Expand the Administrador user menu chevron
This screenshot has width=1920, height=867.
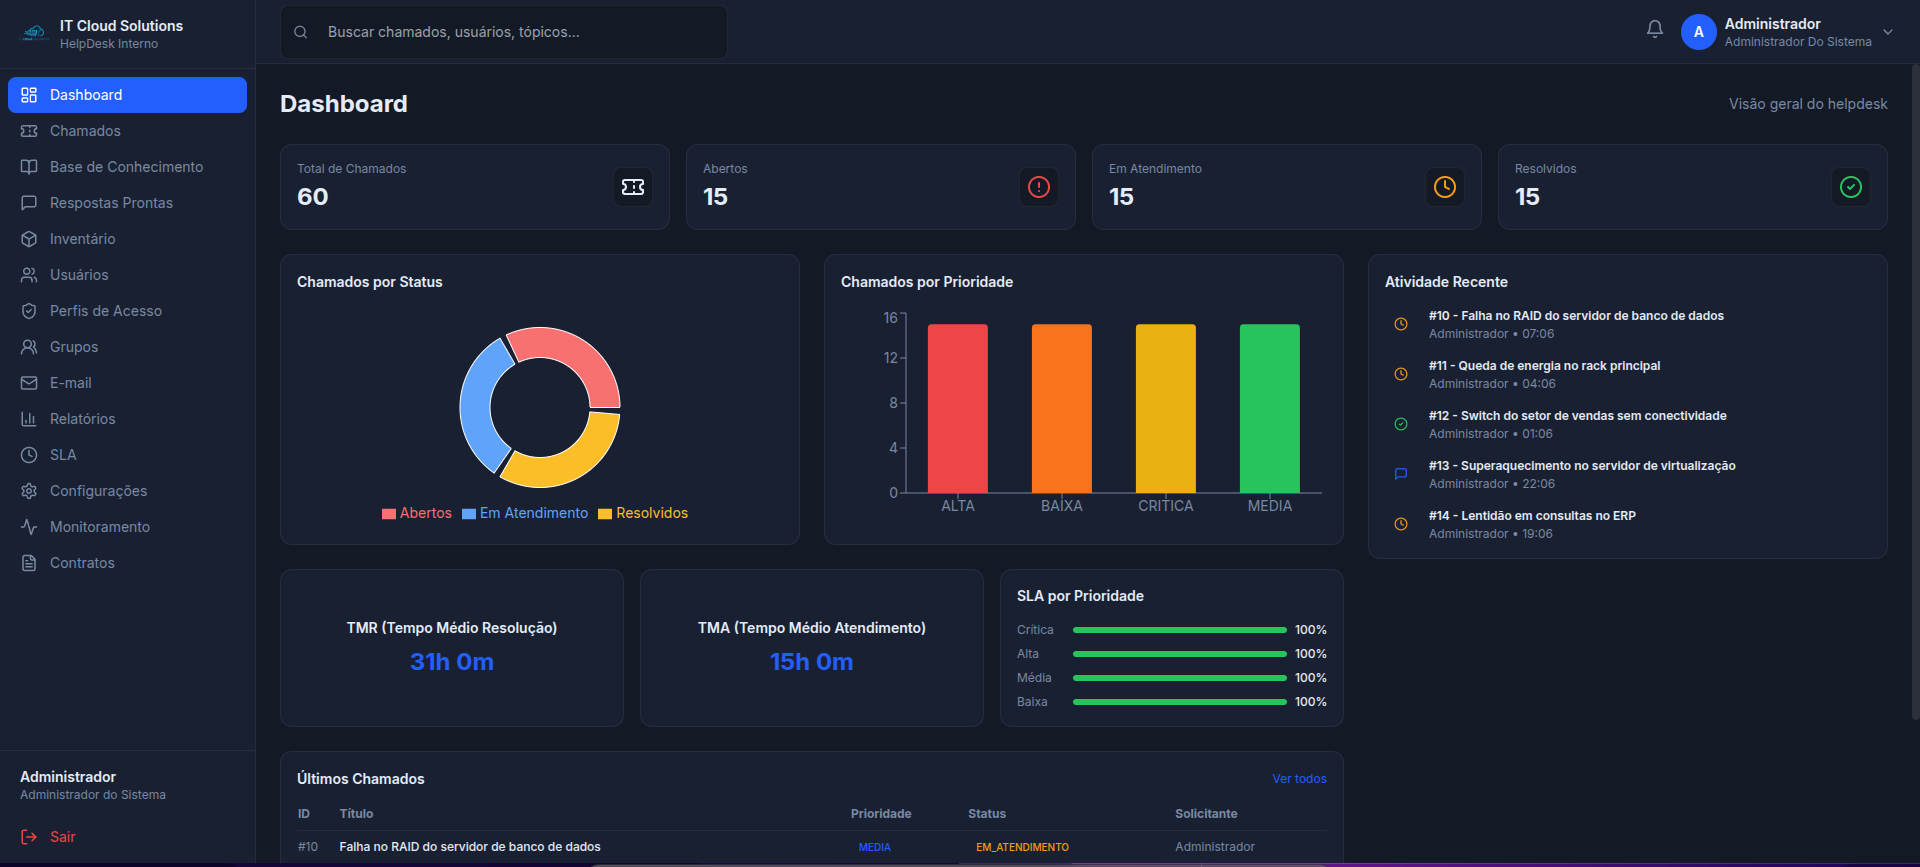point(1888,32)
